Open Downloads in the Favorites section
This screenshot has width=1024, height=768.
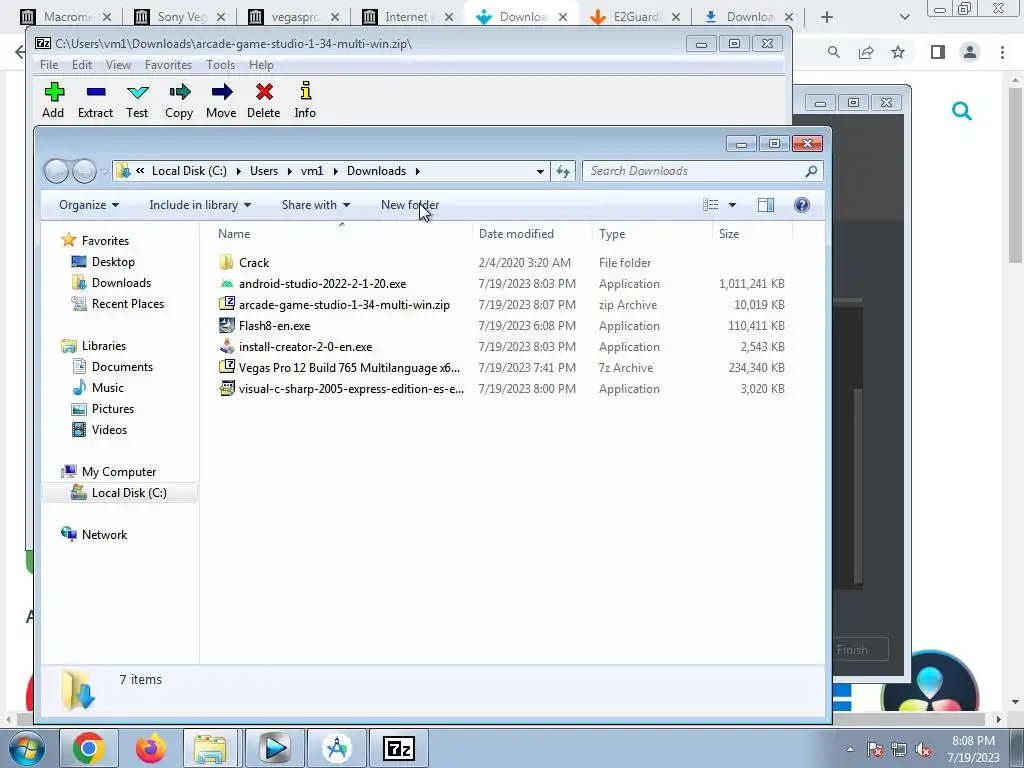click(x=121, y=283)
